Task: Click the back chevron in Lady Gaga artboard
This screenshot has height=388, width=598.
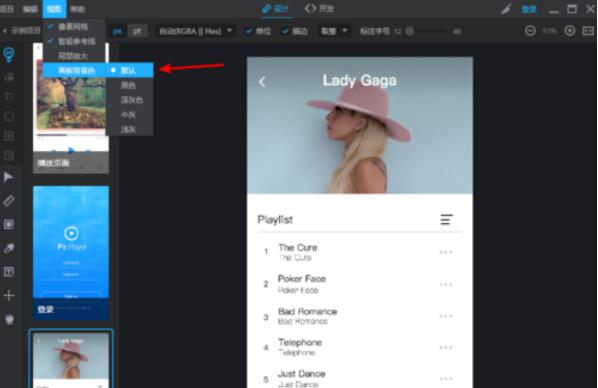Action: (x=262, y=81)
